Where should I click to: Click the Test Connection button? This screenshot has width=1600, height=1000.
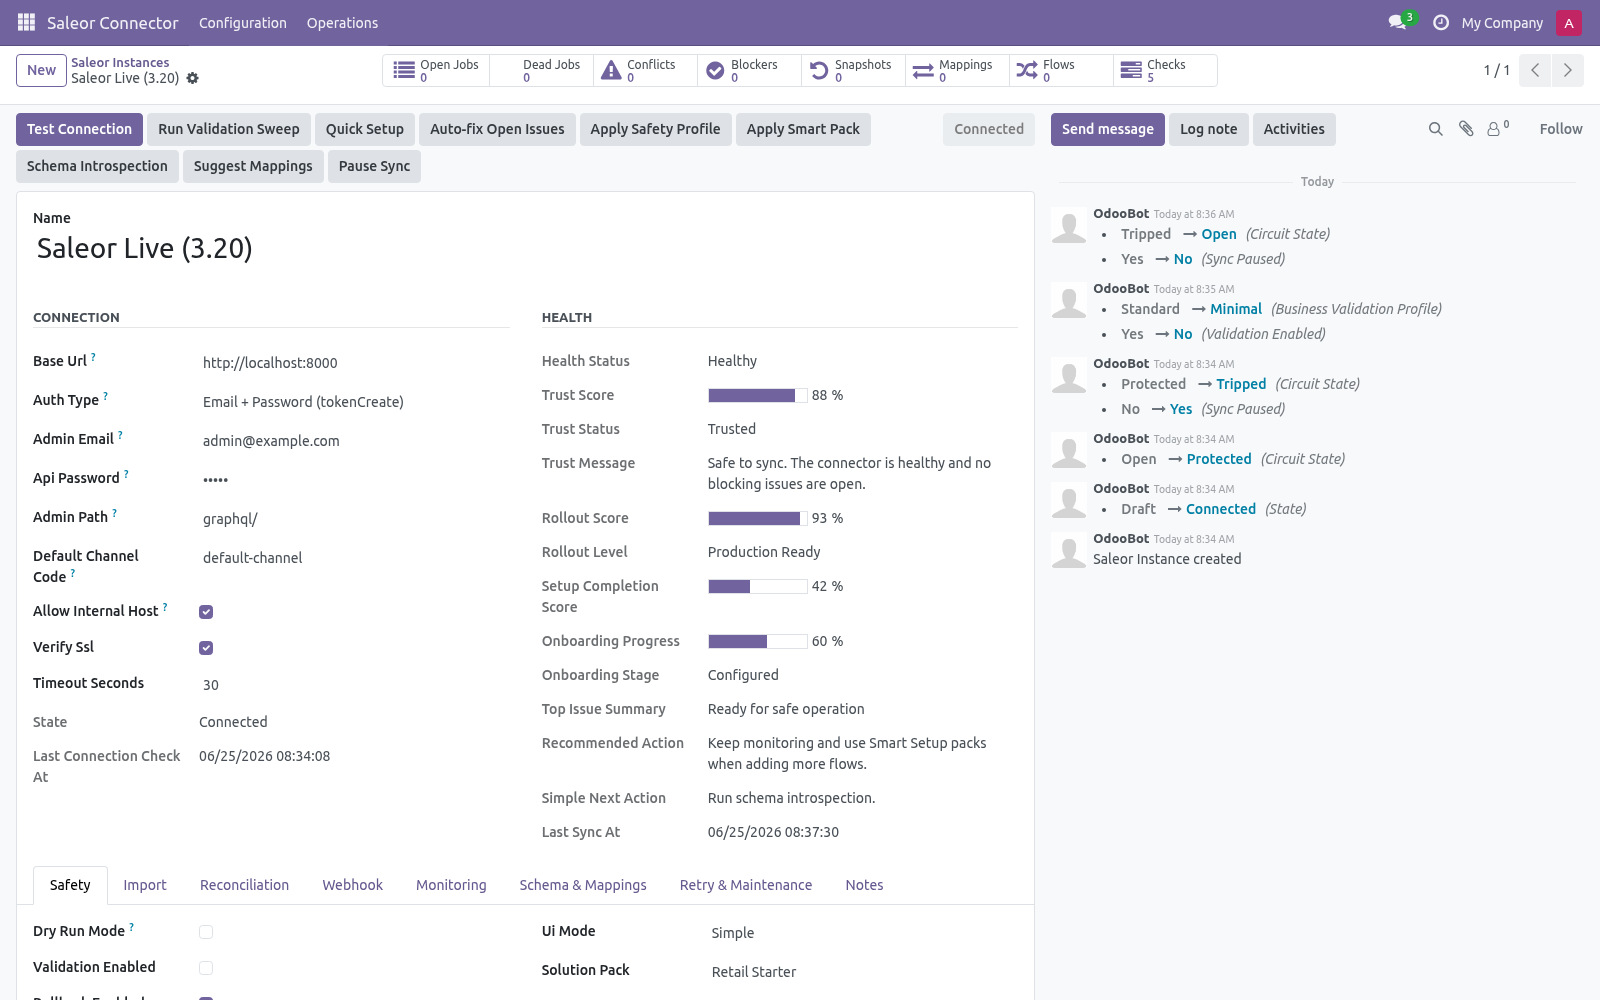point(79,129)
